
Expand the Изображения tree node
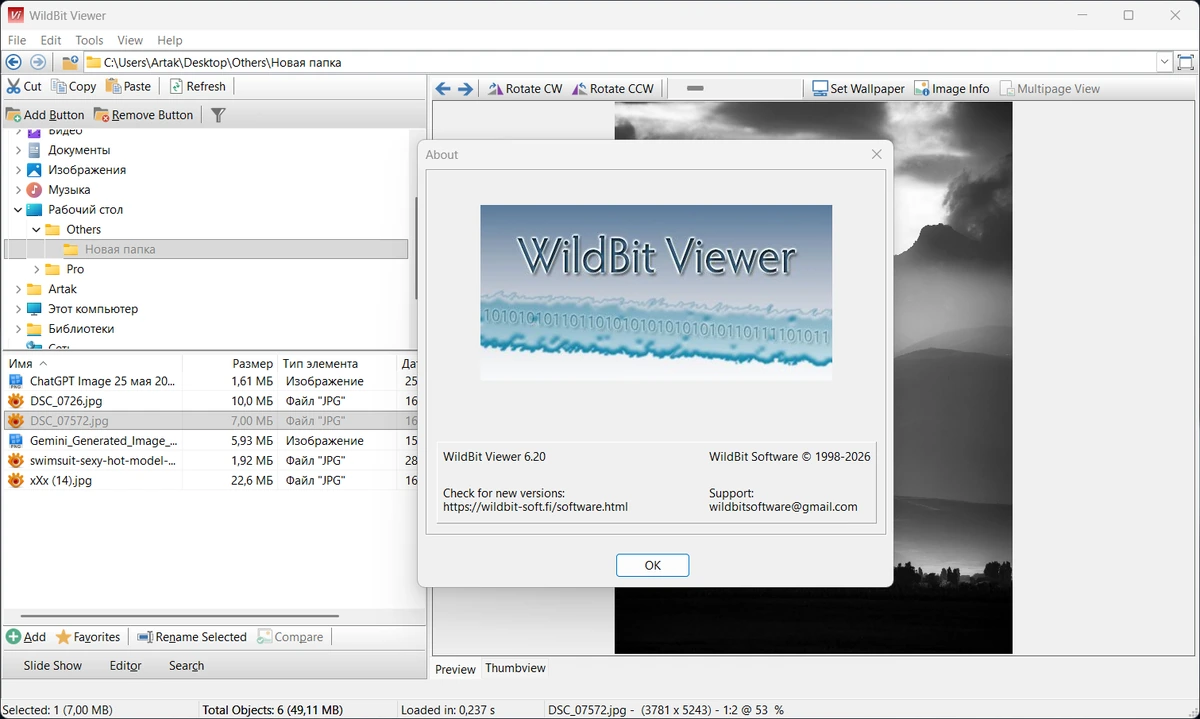pos(18,170)
